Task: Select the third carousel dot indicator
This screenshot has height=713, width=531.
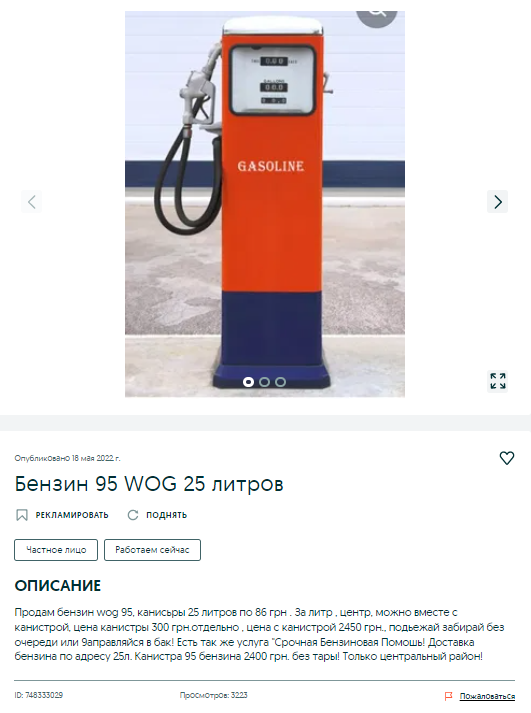Action: tap(281, 382)
